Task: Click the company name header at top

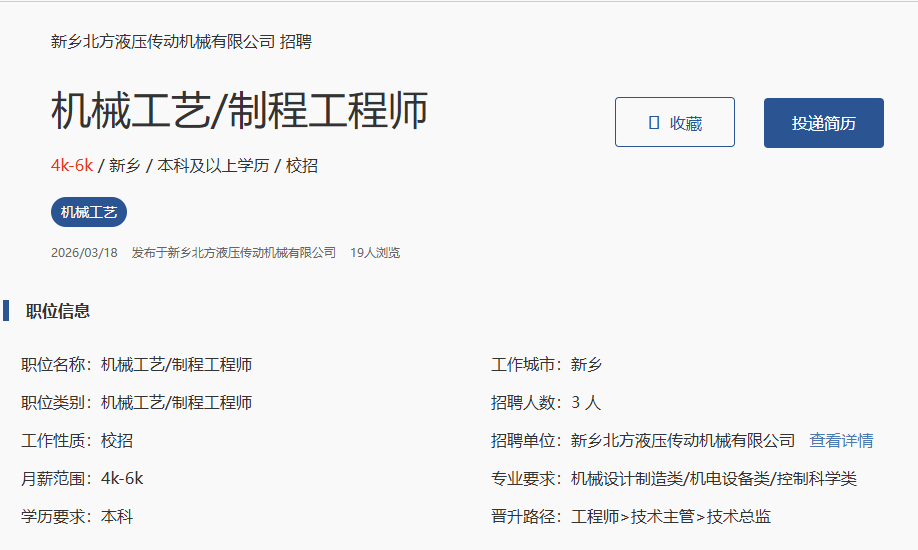Action: tap(181, 42)
